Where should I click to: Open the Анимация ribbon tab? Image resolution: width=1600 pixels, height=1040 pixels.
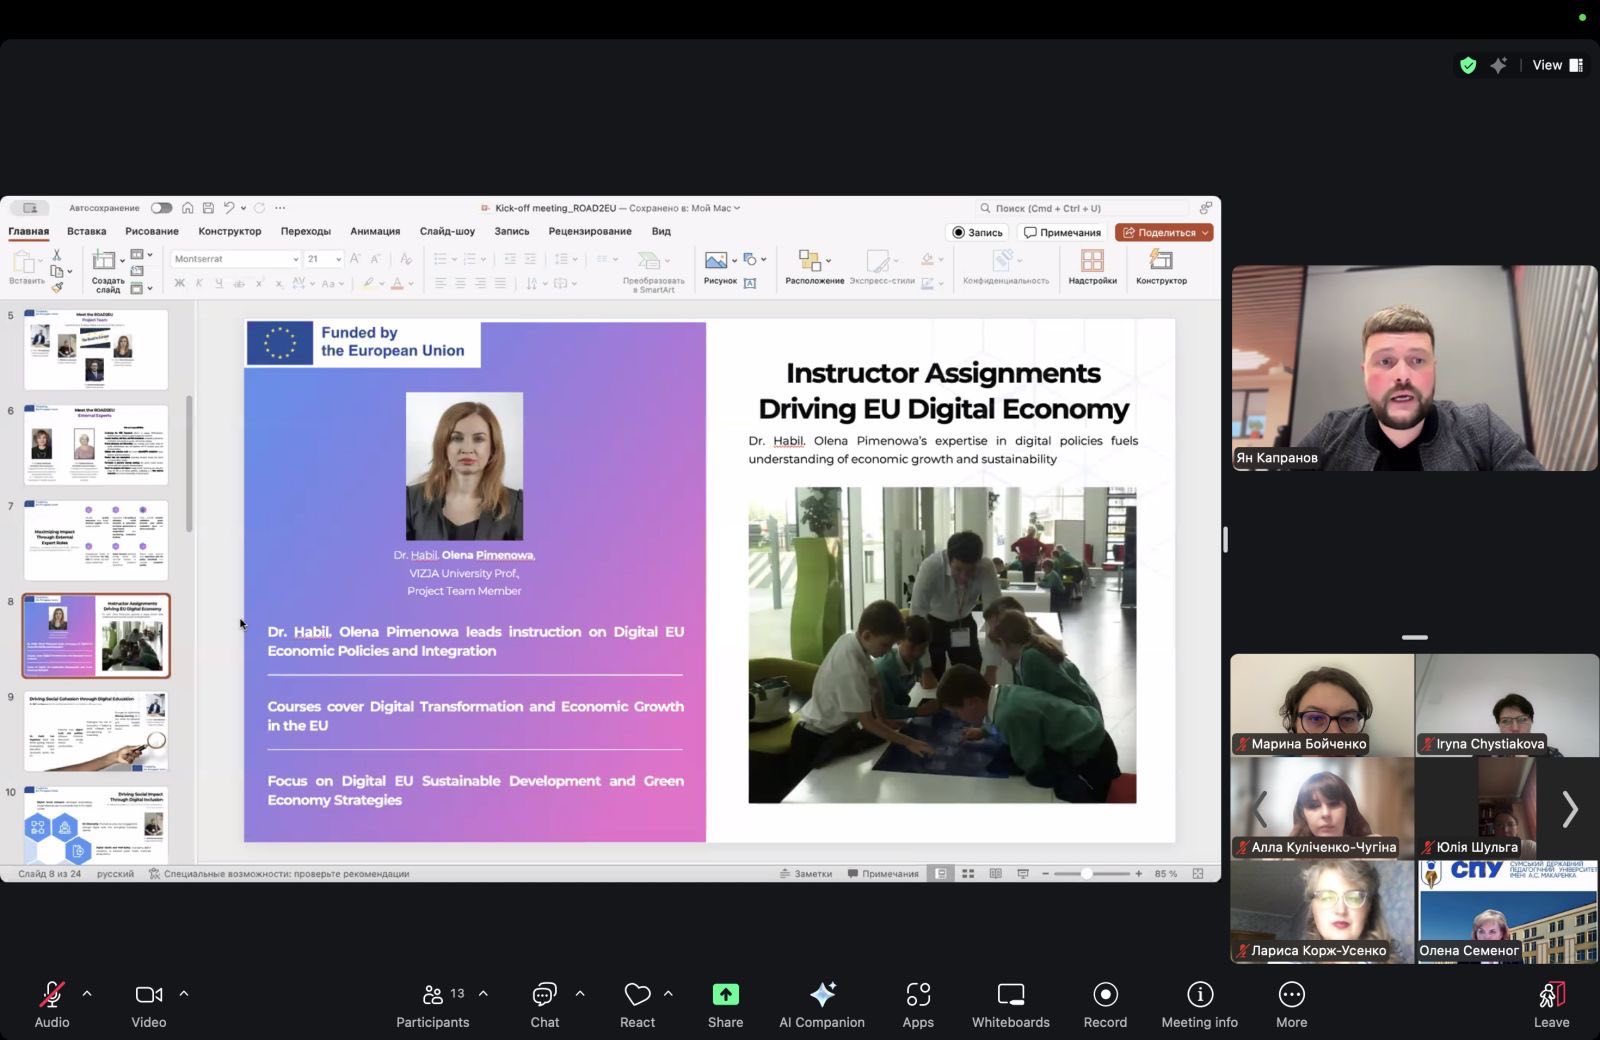click(x=375, y=231)
